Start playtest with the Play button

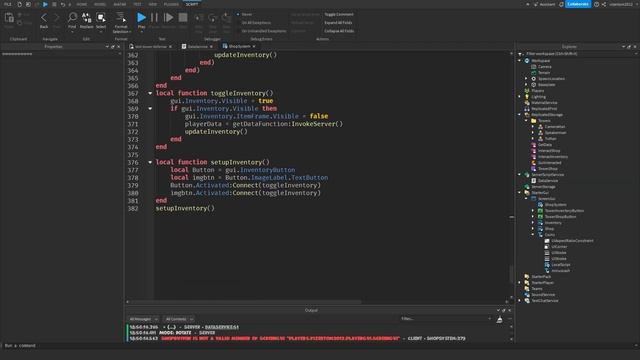[141, 18]
